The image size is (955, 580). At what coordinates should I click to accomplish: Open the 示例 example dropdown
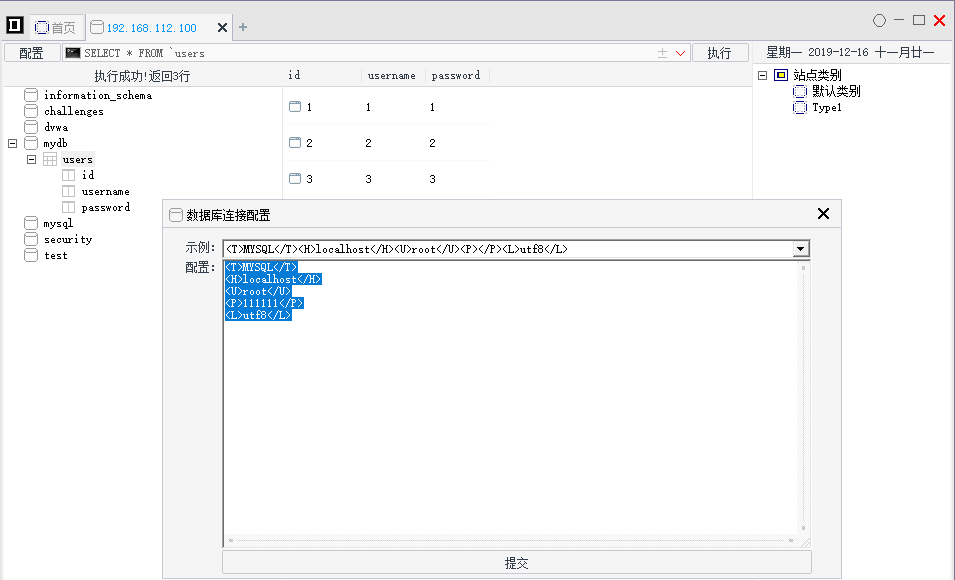click(x=800, y=249)
